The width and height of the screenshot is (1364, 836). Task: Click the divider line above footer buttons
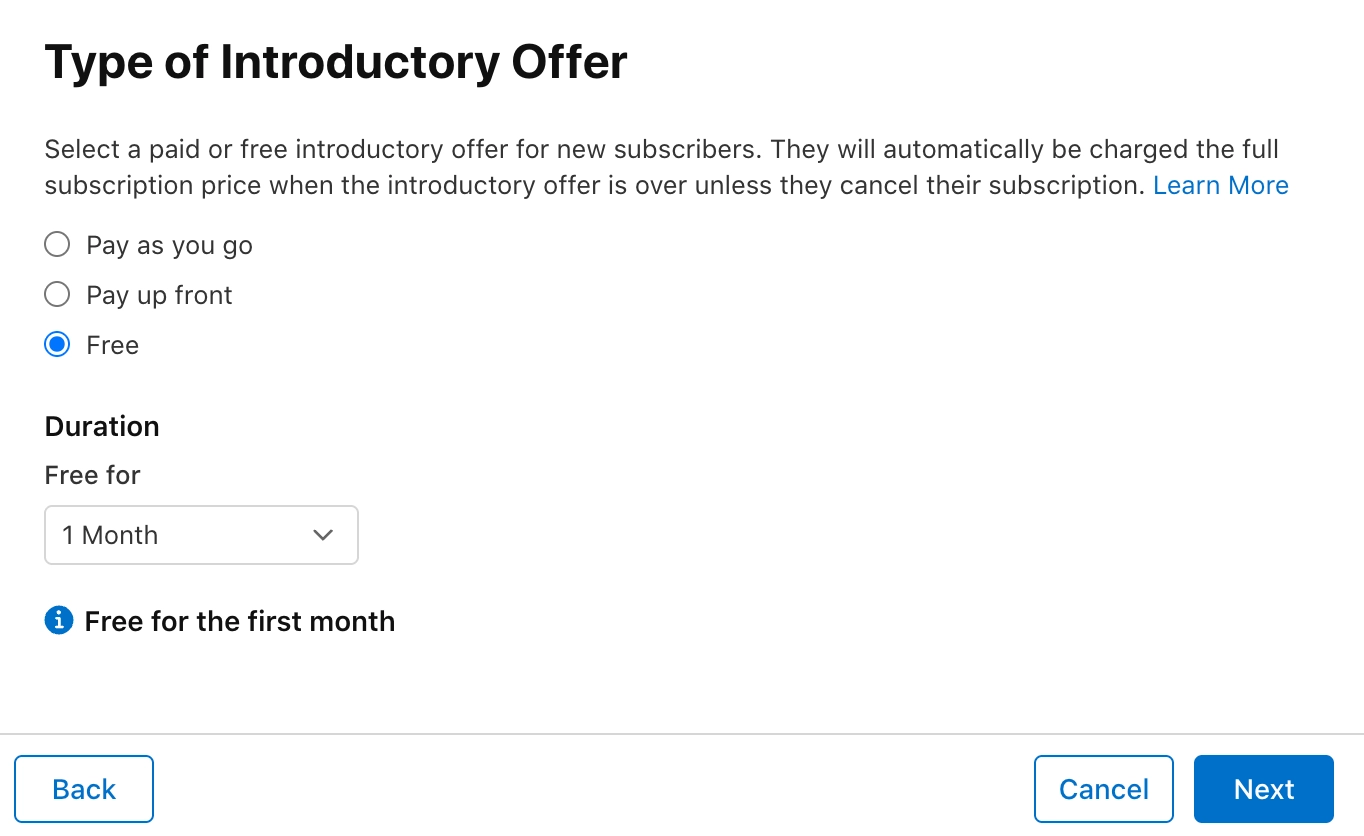click(682, 734)
